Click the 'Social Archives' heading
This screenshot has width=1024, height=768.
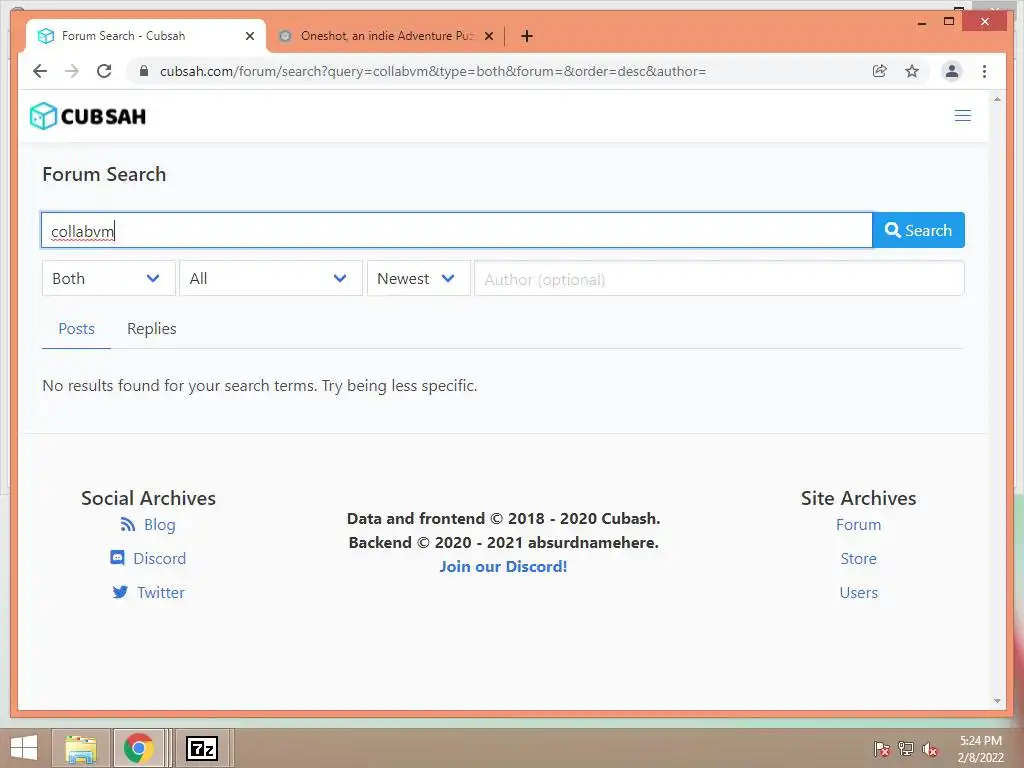[x=148, y=498]
